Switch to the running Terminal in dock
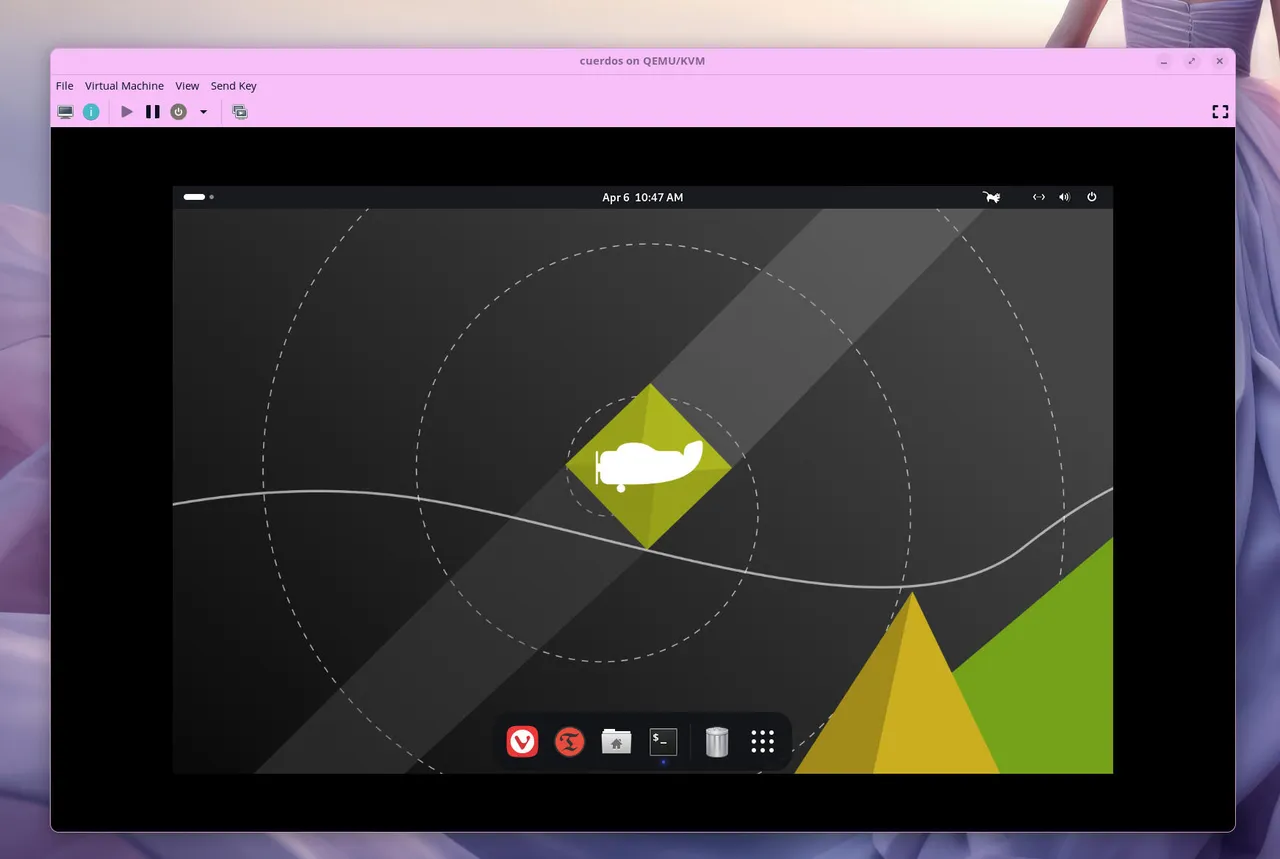Viewport: 1280px width, 859px height. [x=663, y=741]
